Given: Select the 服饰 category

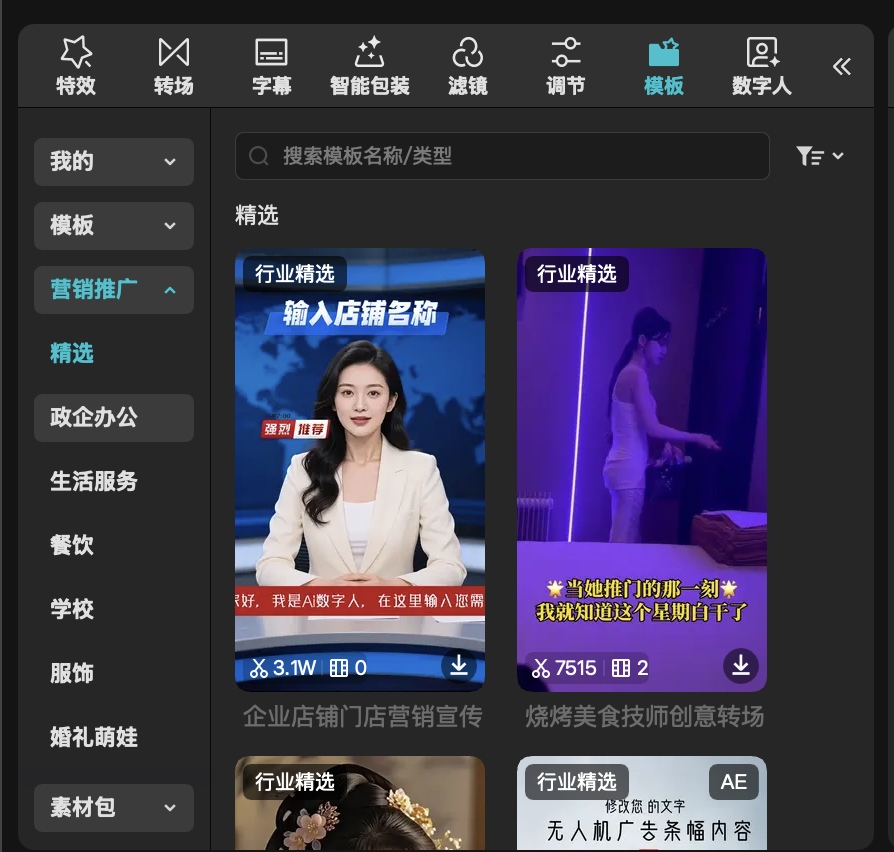Looking at the screenshot, I should point(72,673).
